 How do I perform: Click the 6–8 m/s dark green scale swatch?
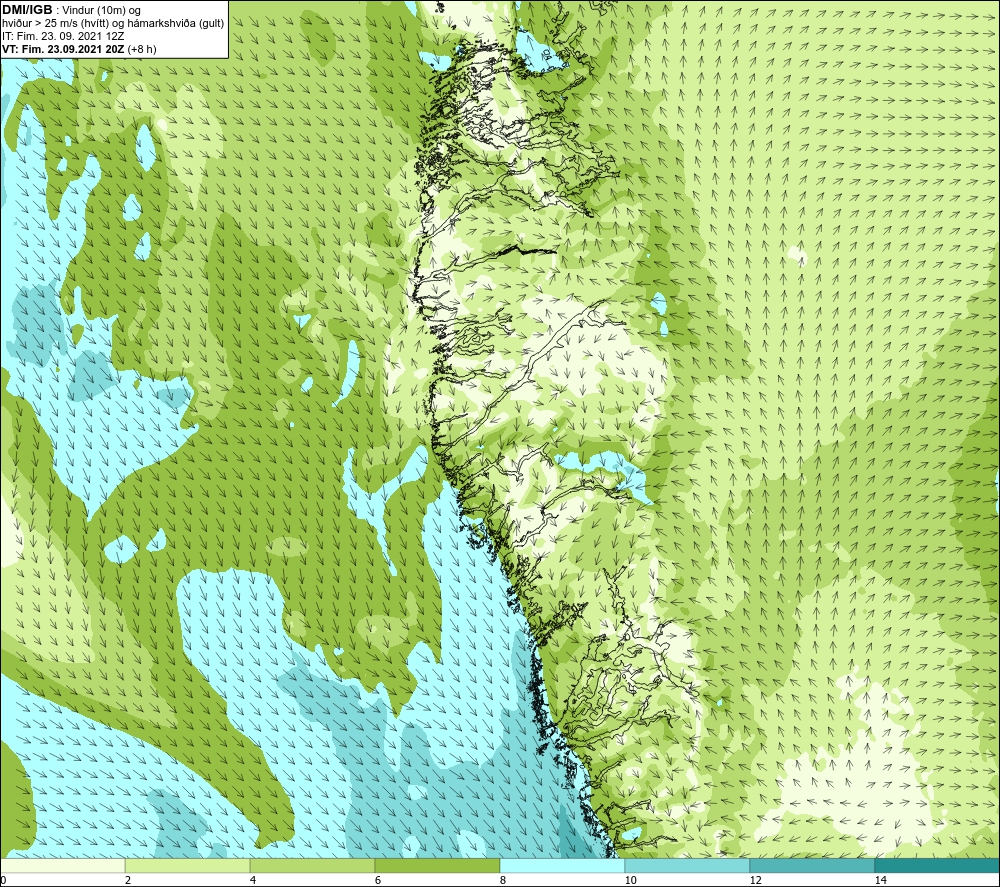[438, 865]
